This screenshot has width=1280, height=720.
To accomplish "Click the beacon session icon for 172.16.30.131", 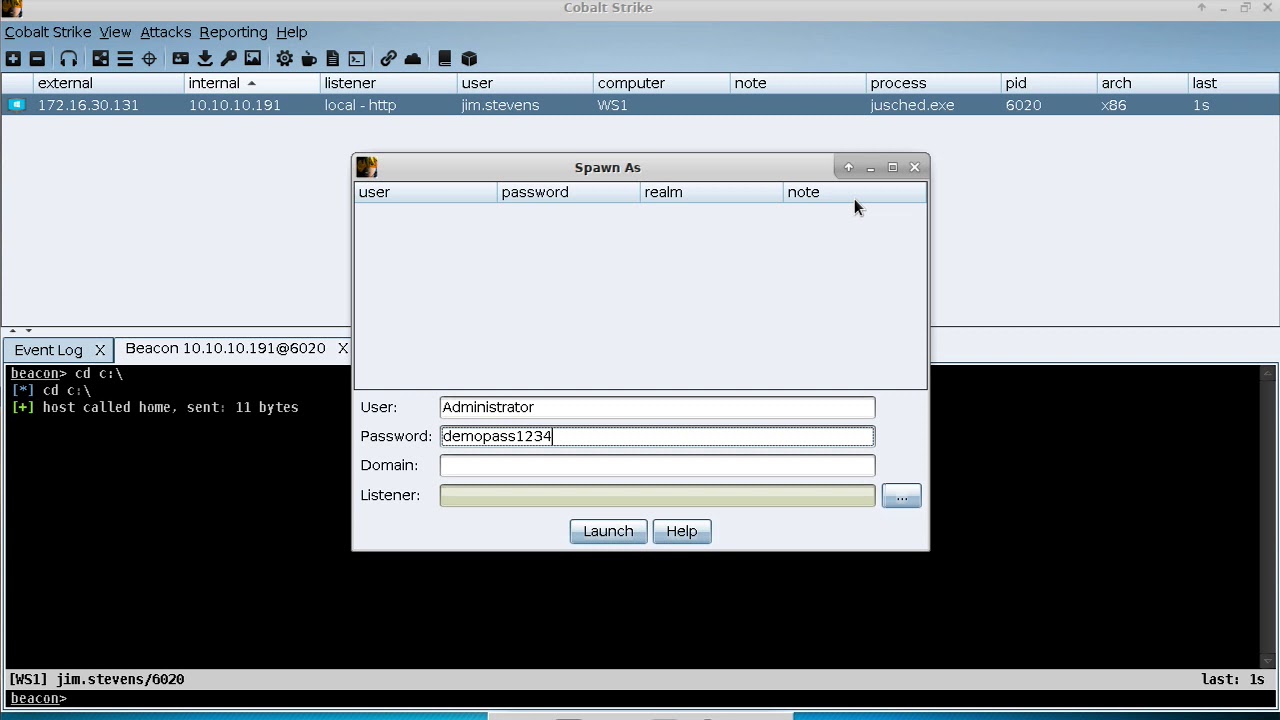I will (x=16, y=105).
